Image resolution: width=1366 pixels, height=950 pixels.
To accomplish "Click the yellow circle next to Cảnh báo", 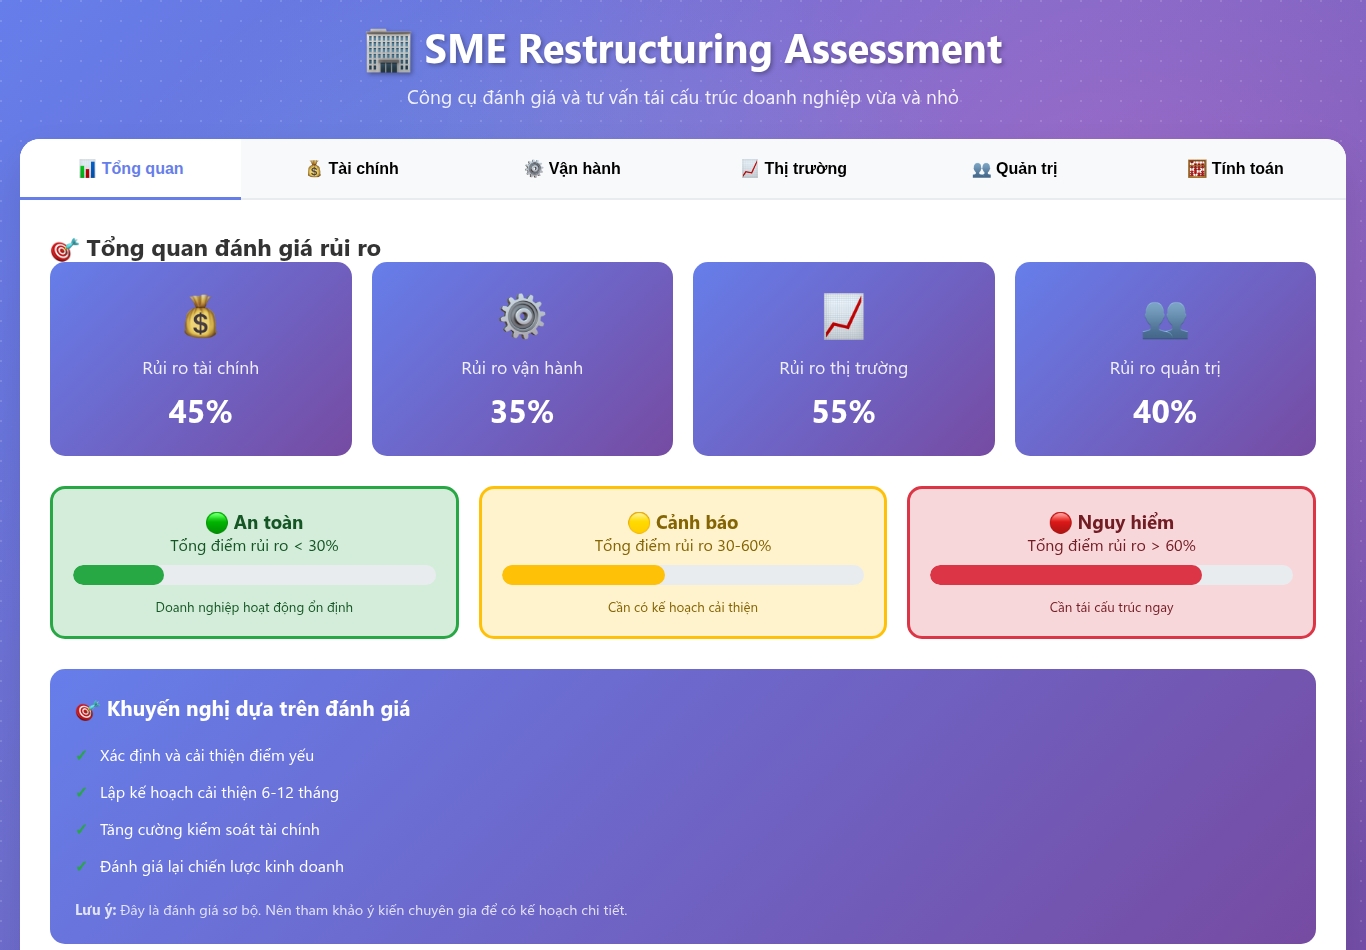I will click(x=639, y=523).
